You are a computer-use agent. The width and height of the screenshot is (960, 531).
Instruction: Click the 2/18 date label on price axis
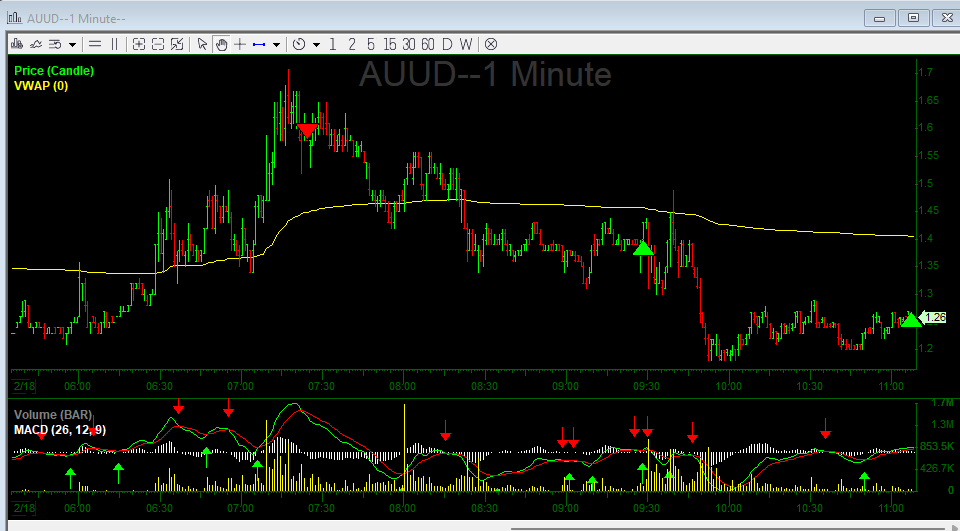(x=24, y=386)
